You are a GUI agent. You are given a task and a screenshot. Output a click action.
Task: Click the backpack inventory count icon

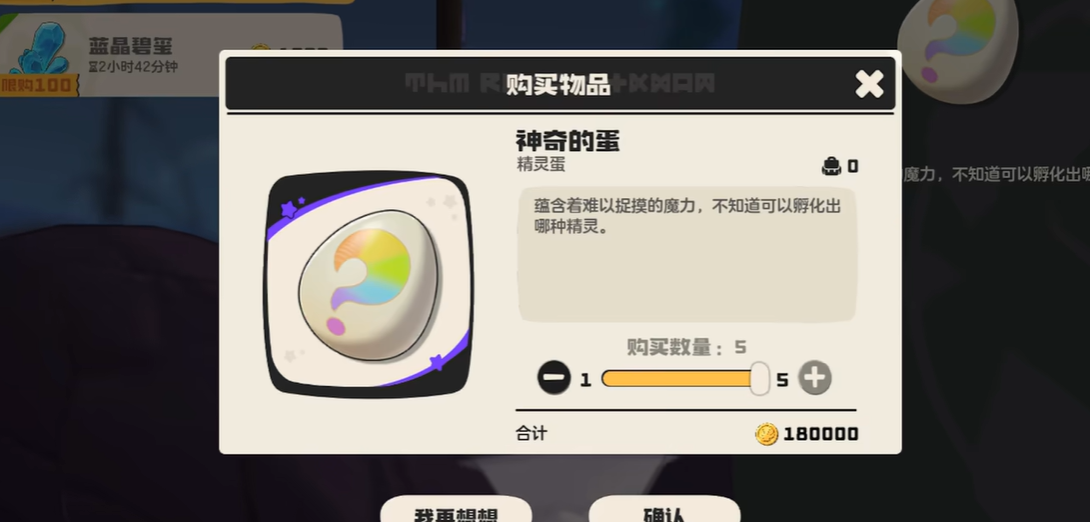coord(831,166)
